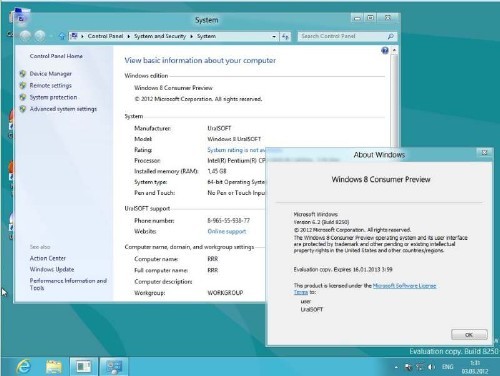Click the Forward arrow in System window
Image resolution: width=500 pixels, height=376 pixels.
click(40, 36)
